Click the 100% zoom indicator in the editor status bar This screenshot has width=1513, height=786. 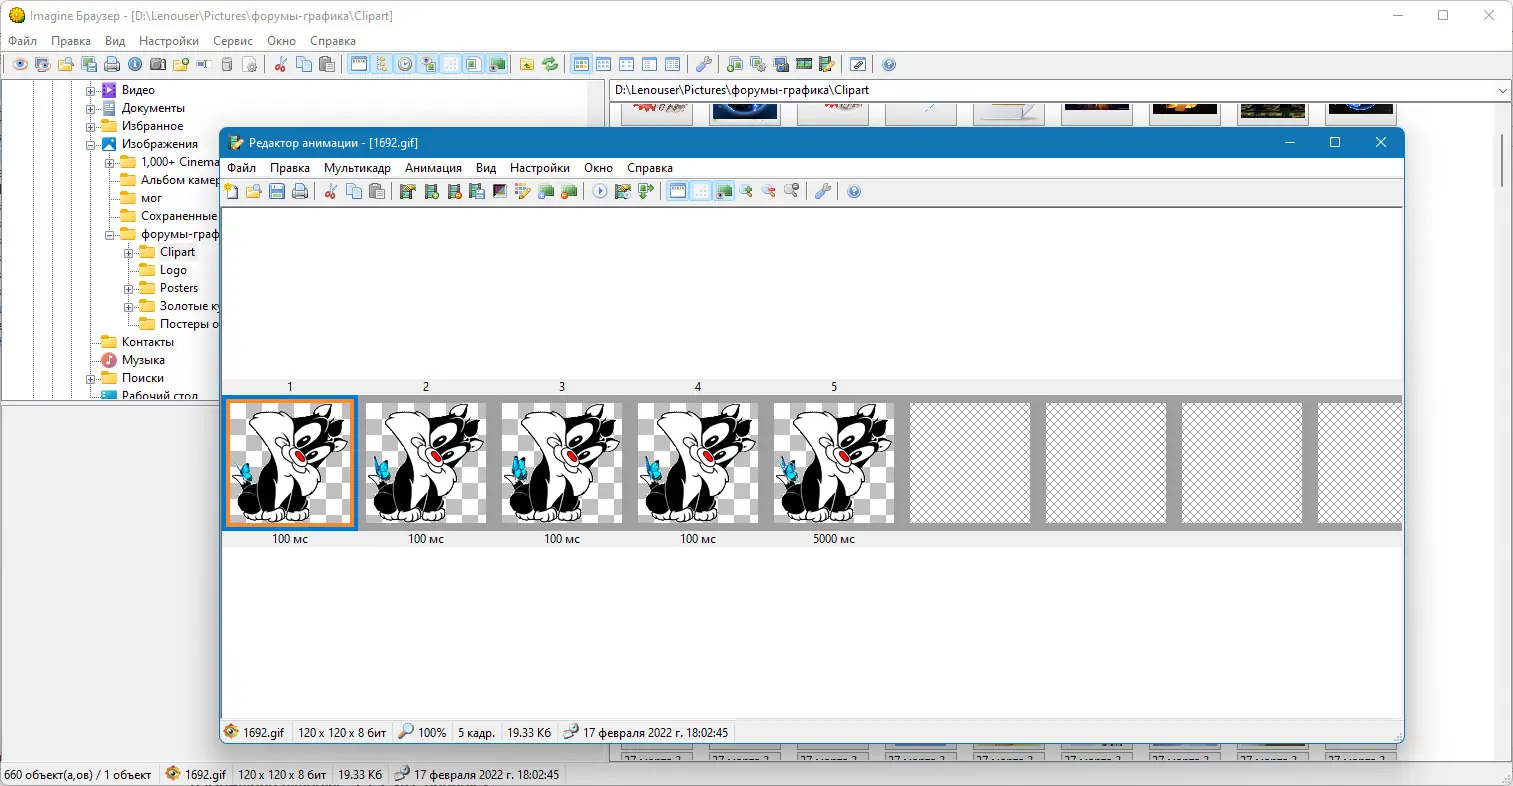[x=423, y=732]
